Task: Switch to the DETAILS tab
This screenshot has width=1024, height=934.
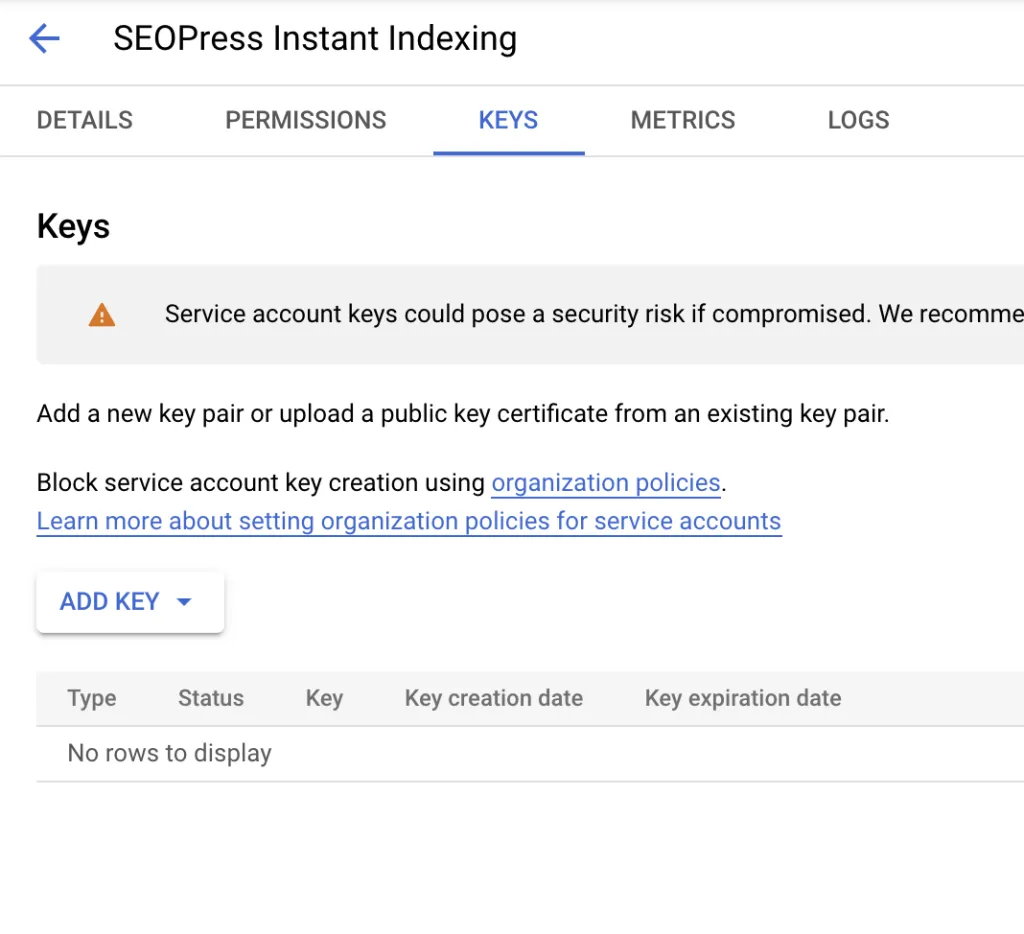Action: point(85,120)
